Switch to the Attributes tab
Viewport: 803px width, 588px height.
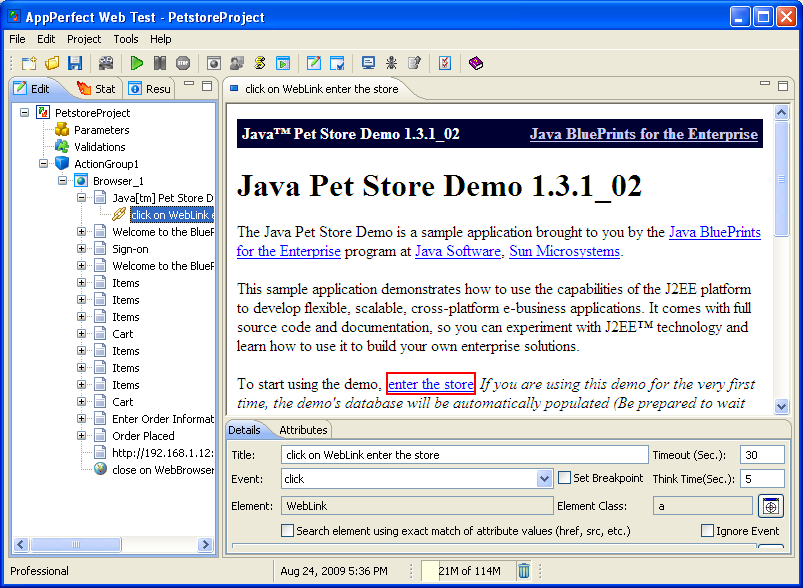[x=303, y=430]
